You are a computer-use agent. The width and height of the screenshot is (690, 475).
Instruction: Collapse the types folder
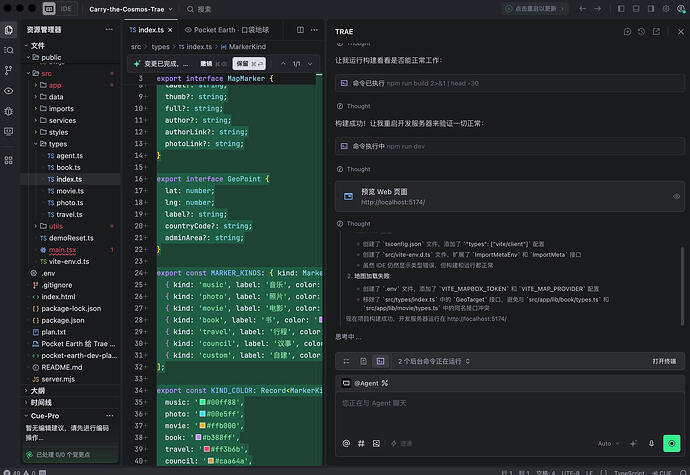[58, 144]
